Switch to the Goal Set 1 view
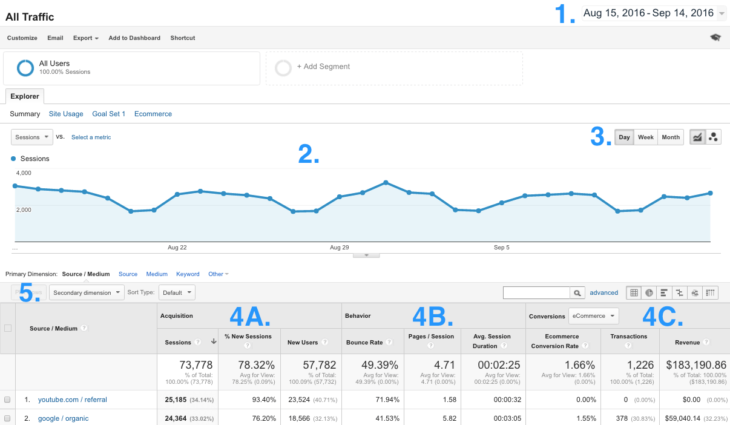The width and height of the screenshot is (730, 425). tap(108, 114)
